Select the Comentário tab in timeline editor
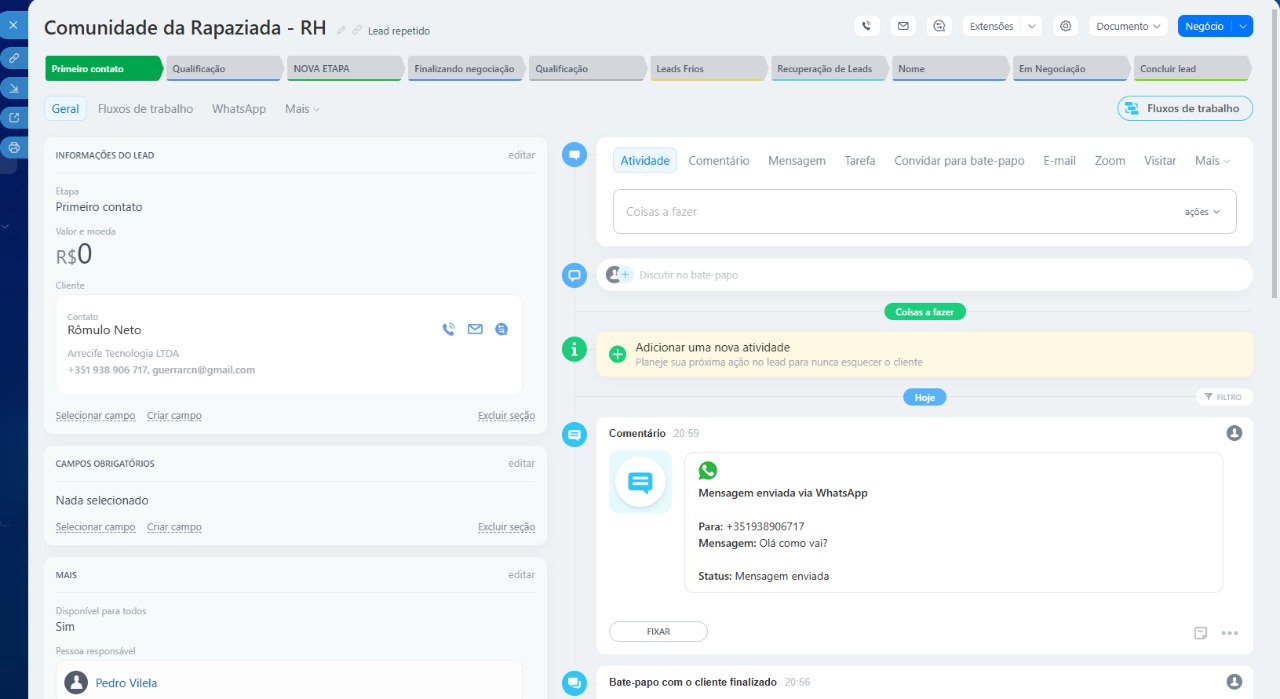The image size is (1280, 699). [x=718, y=161]
